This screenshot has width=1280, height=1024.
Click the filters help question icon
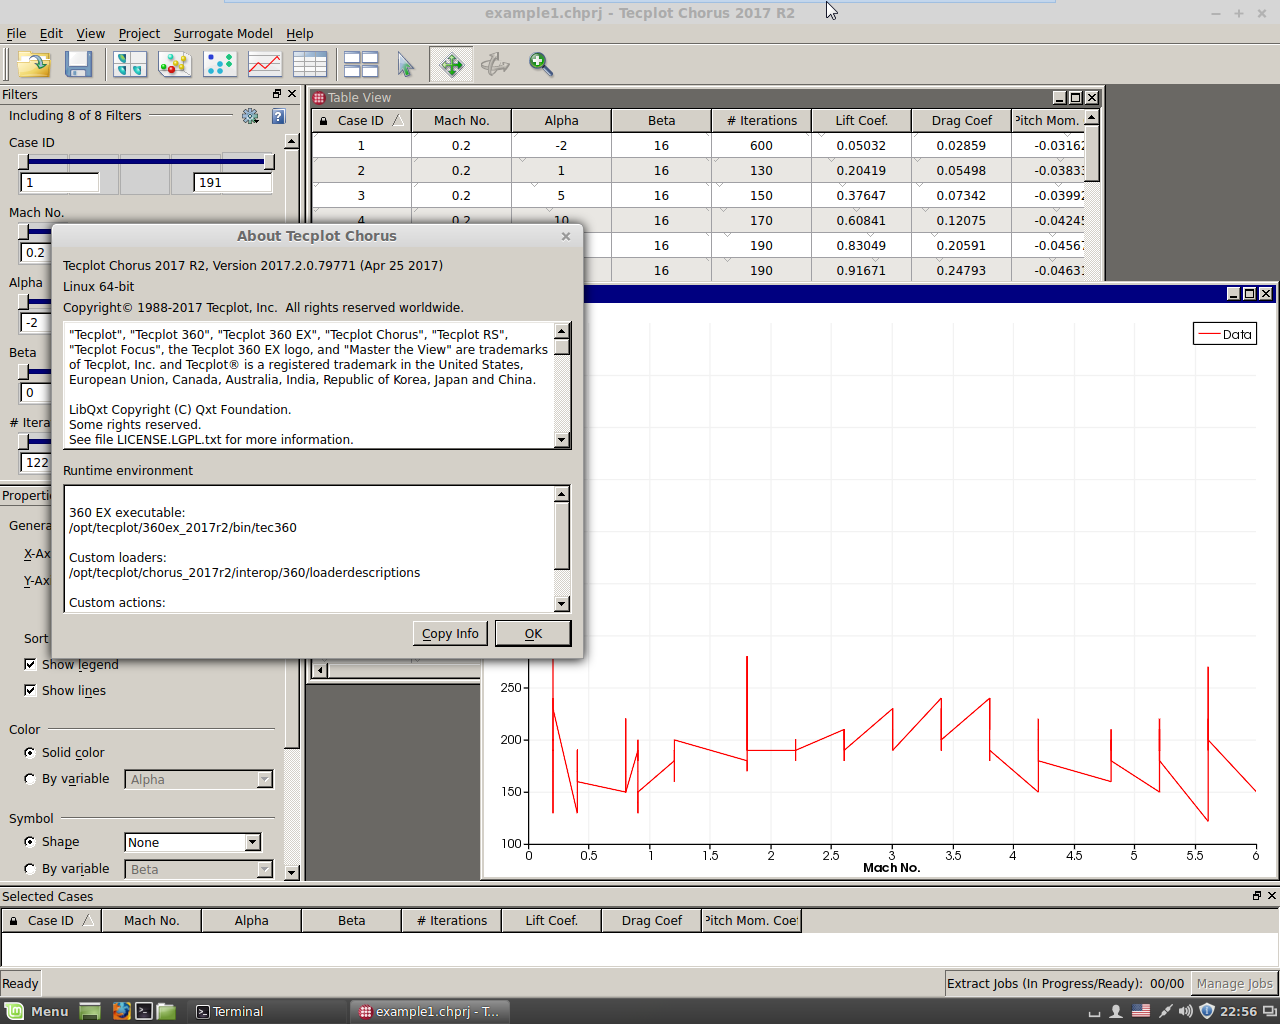pyautogui.click(x=278, y=116)
